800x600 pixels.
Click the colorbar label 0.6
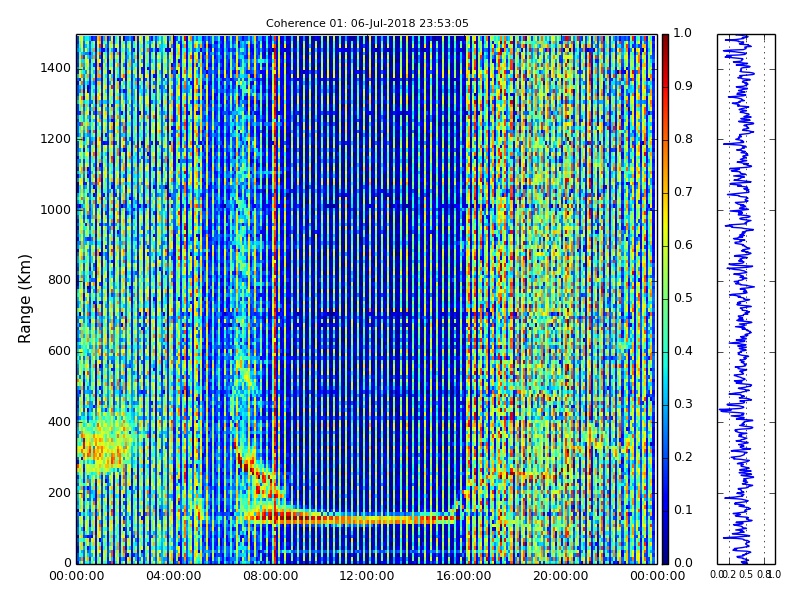[683, 245]
